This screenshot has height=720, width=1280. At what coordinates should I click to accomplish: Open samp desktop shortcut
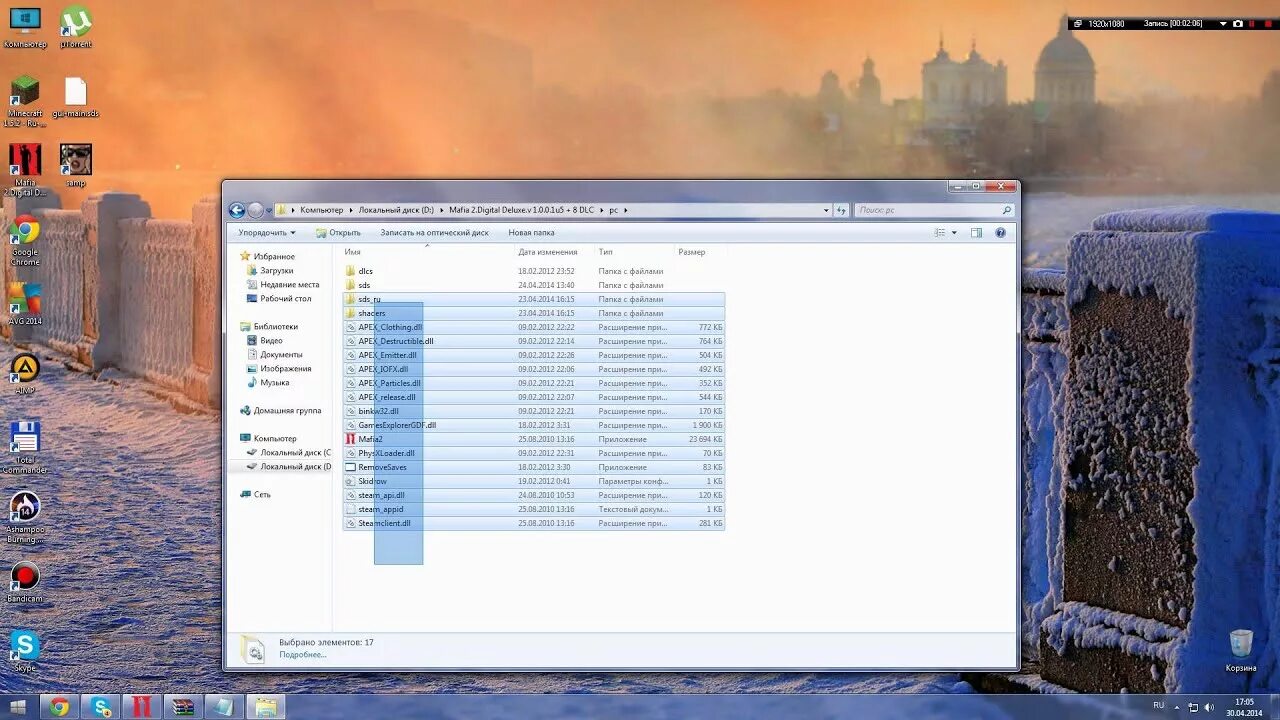[x=76, y=165]
